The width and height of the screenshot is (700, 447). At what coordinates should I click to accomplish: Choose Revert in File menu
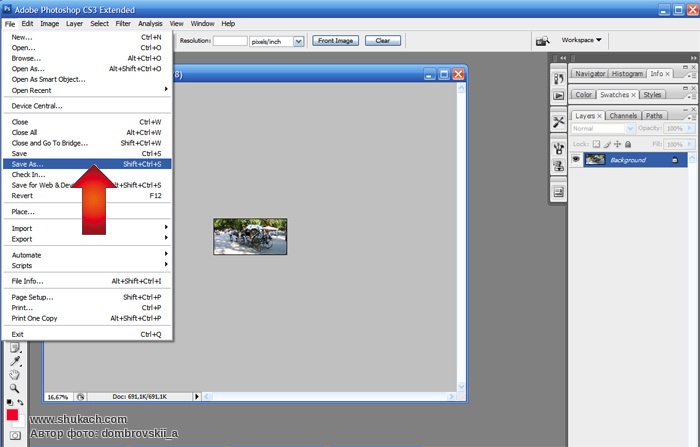87,196
